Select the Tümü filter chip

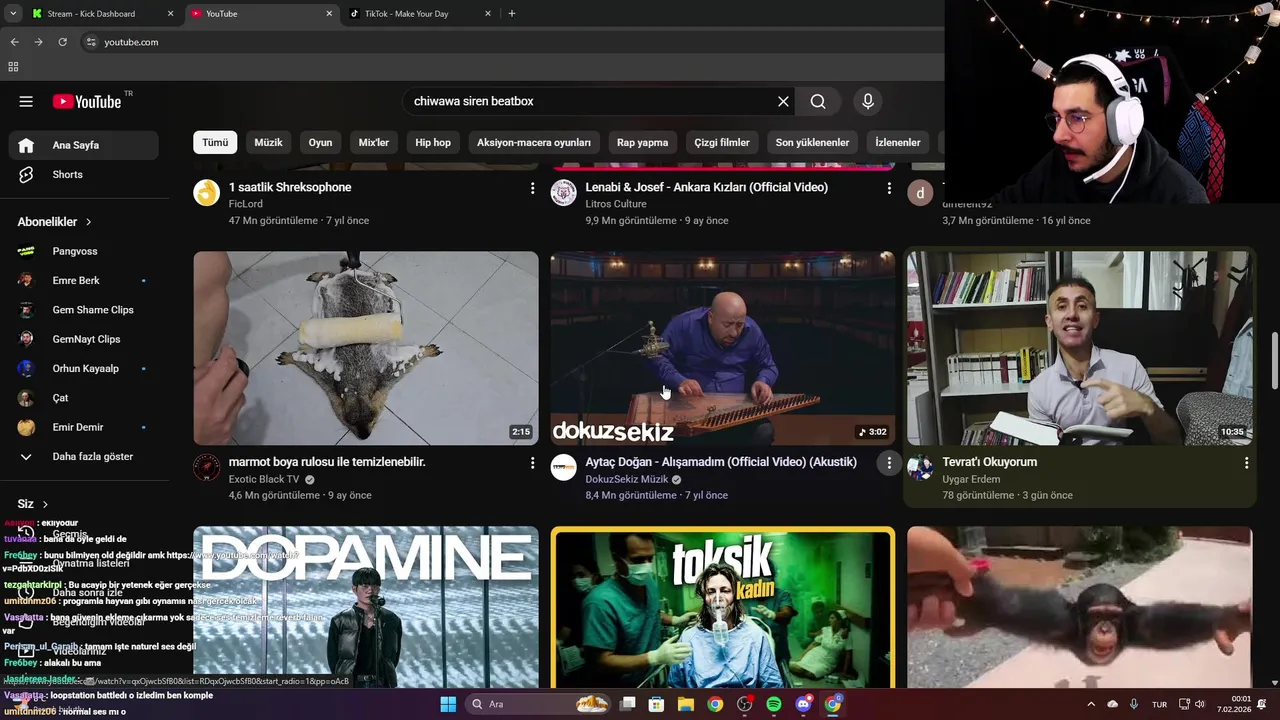coord(215,142)
